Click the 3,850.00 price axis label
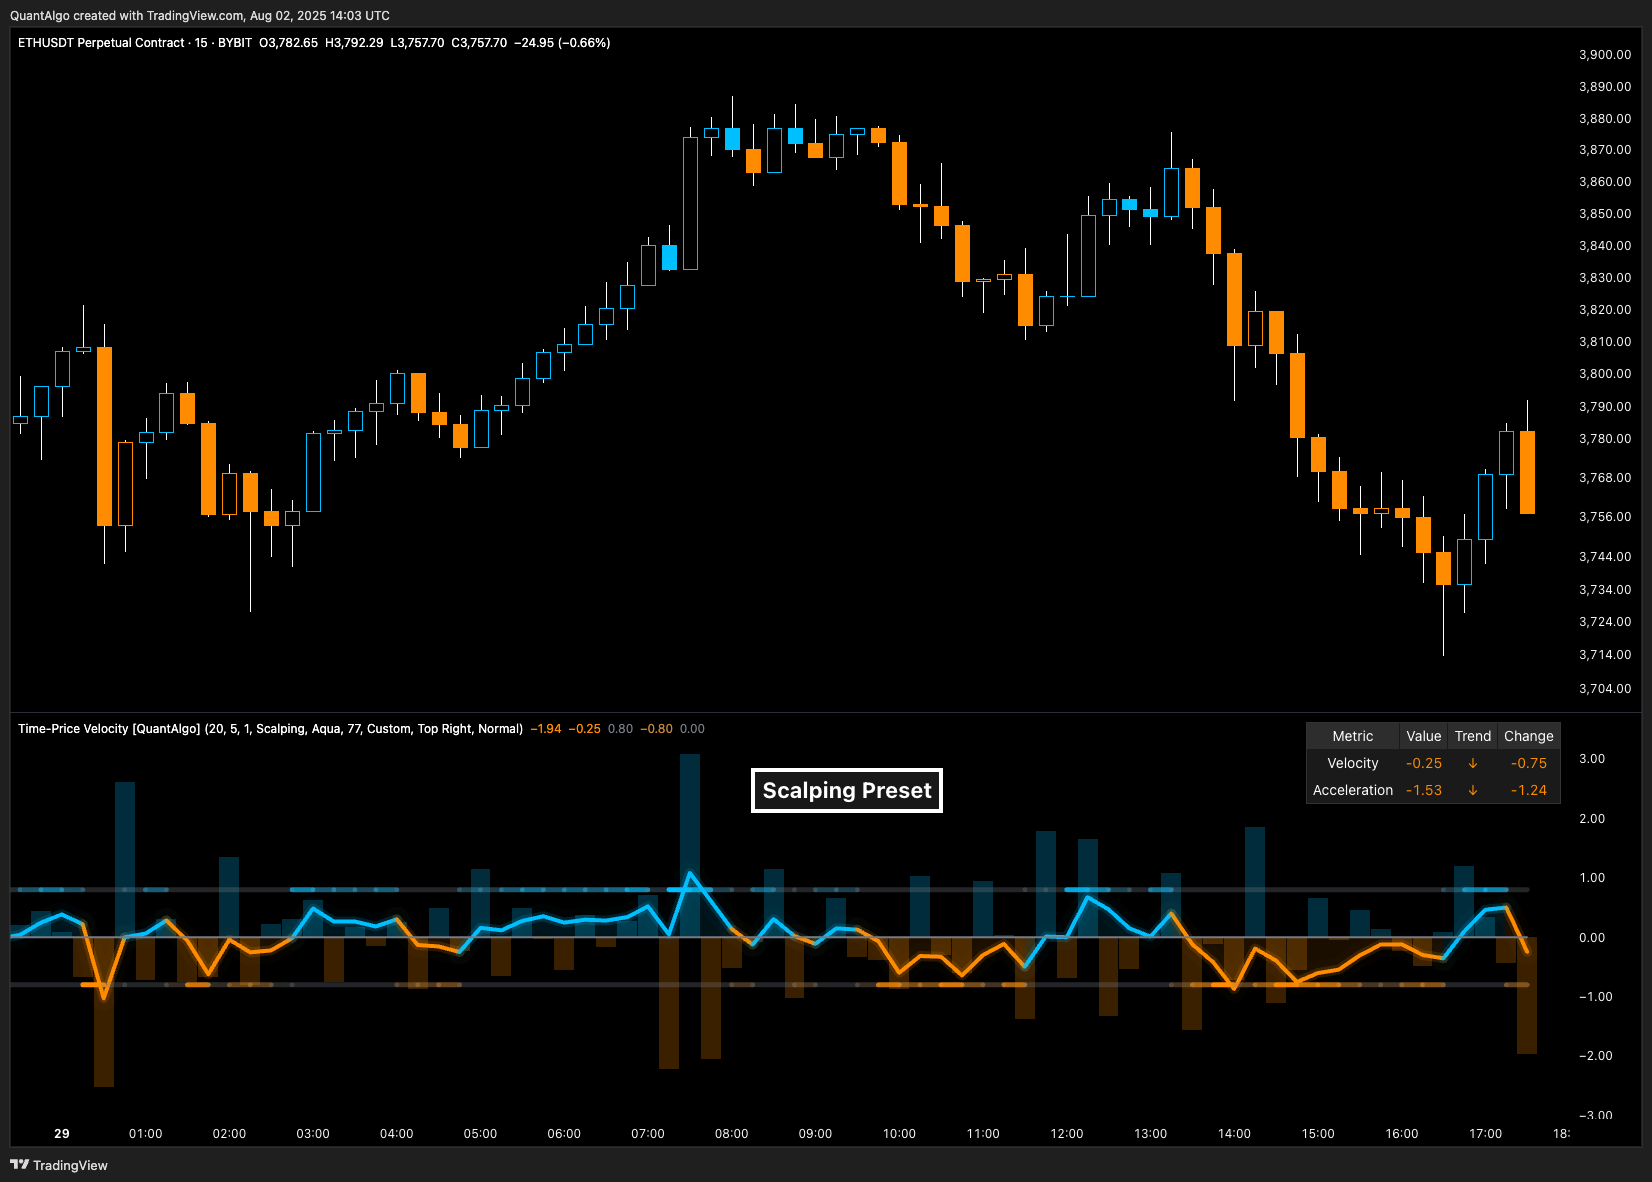 [x=1605, y=214]
